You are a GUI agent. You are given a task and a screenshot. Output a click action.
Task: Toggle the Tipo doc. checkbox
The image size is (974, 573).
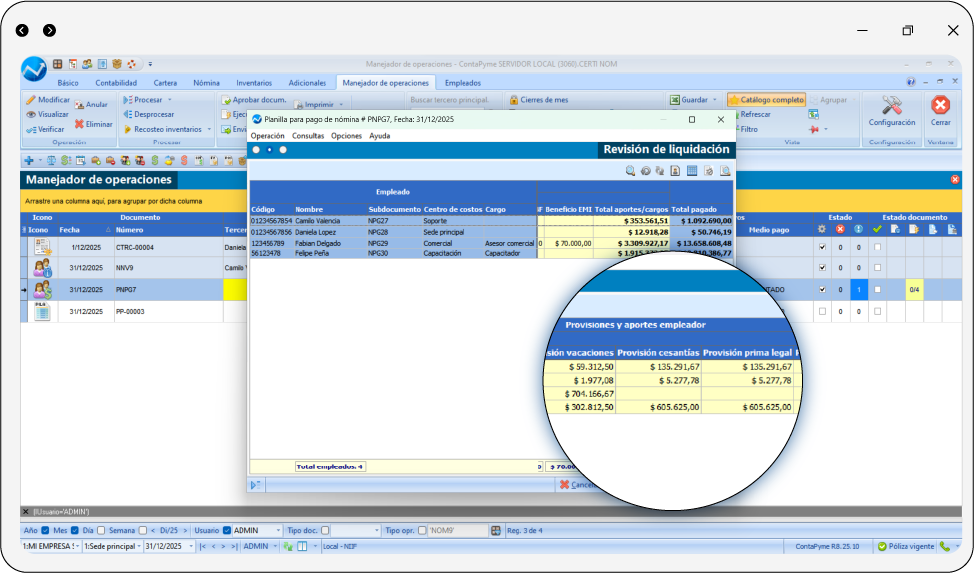325,531
